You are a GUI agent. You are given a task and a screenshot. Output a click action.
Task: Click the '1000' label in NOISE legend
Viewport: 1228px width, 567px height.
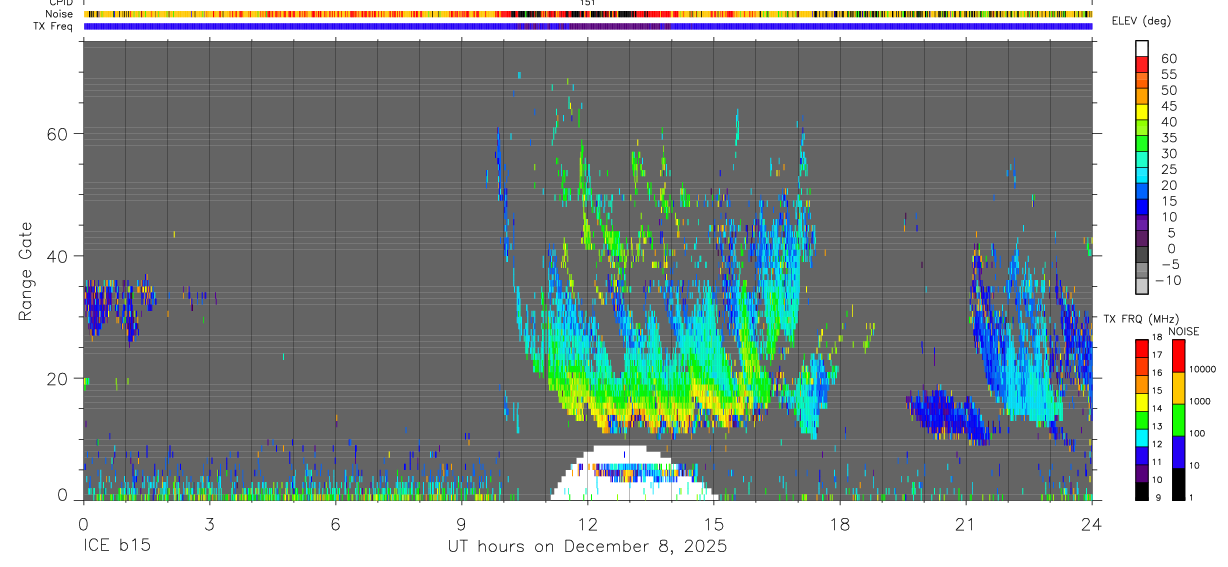(1199, 401)
